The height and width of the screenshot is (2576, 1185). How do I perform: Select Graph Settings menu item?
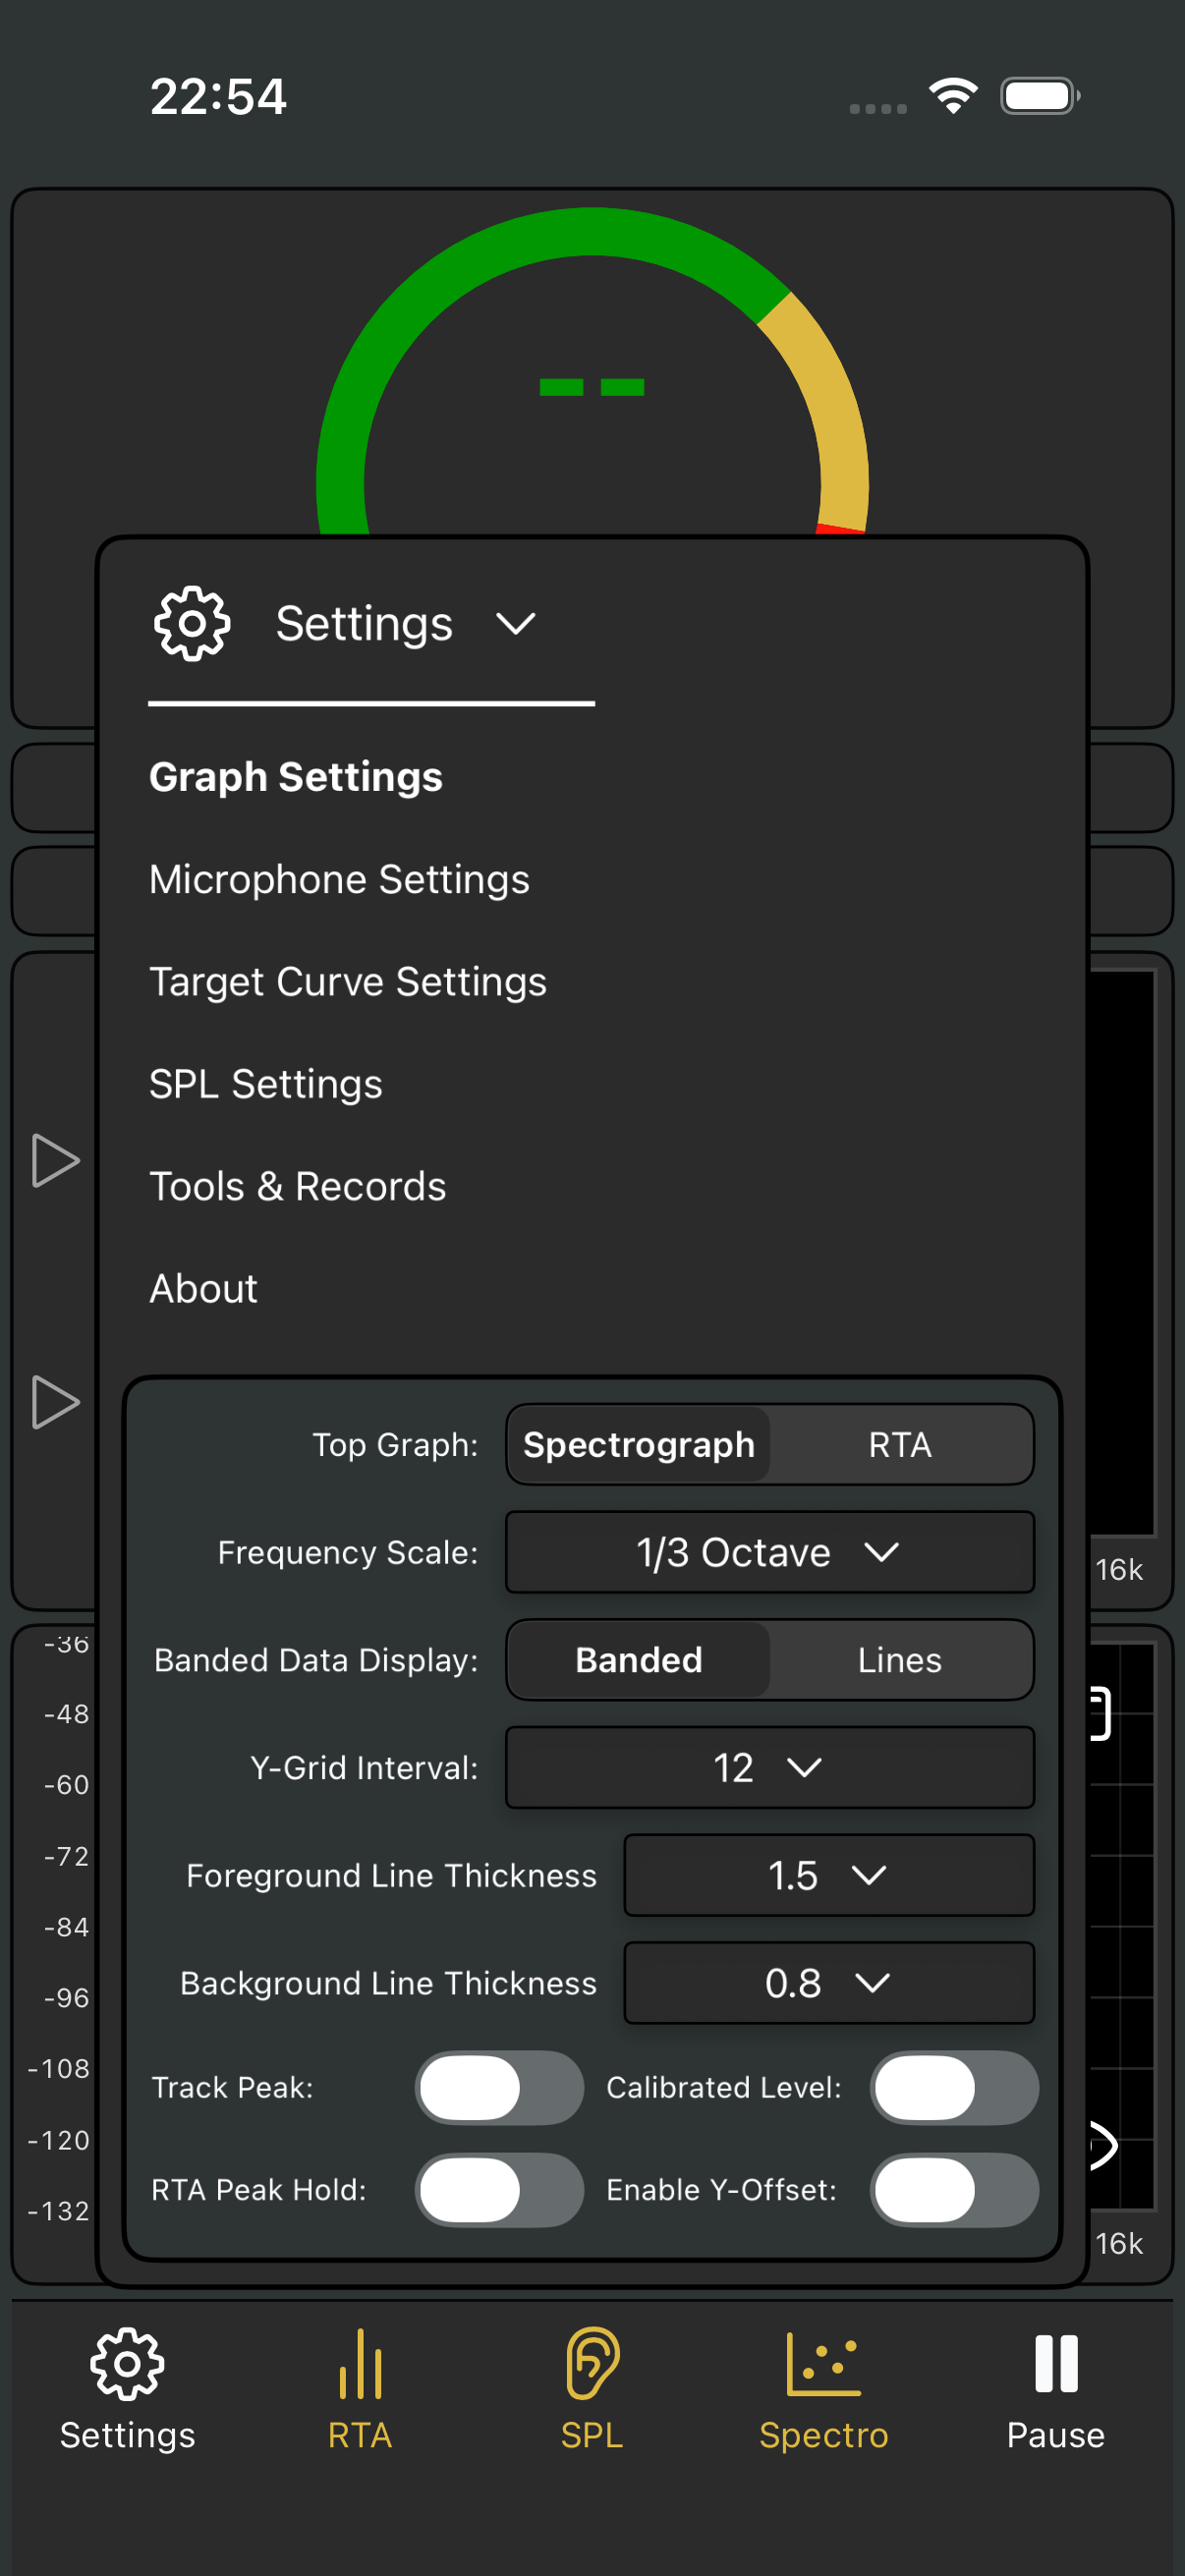296,777
